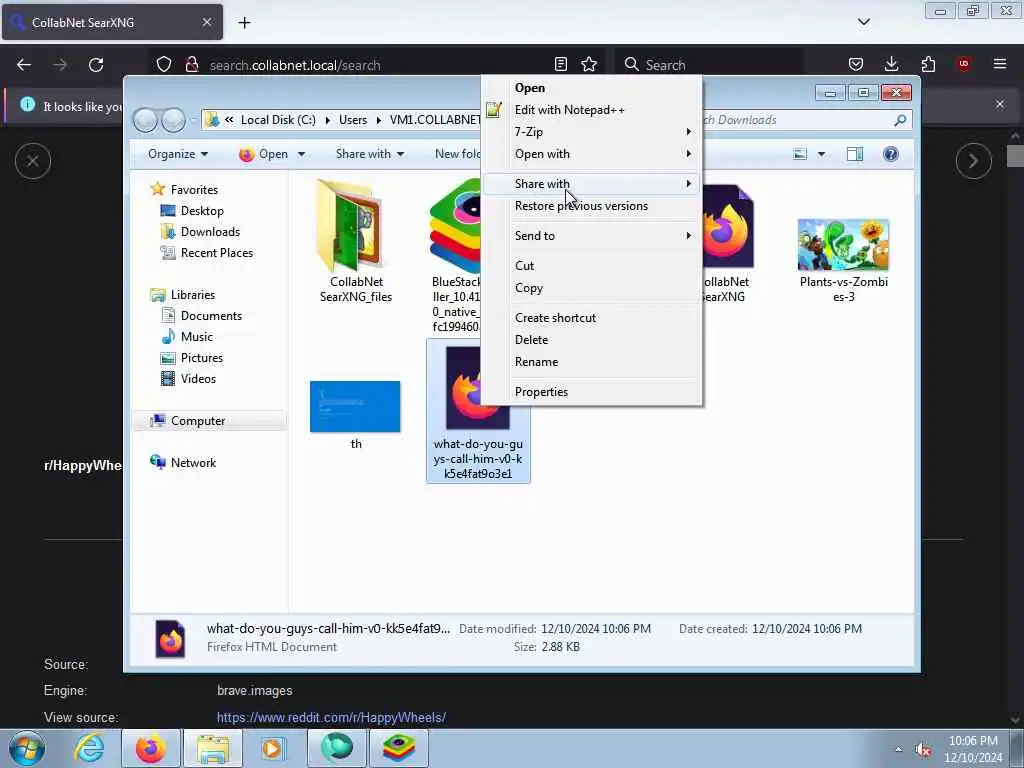Open Firefox hamburger menu

(999, 64)
